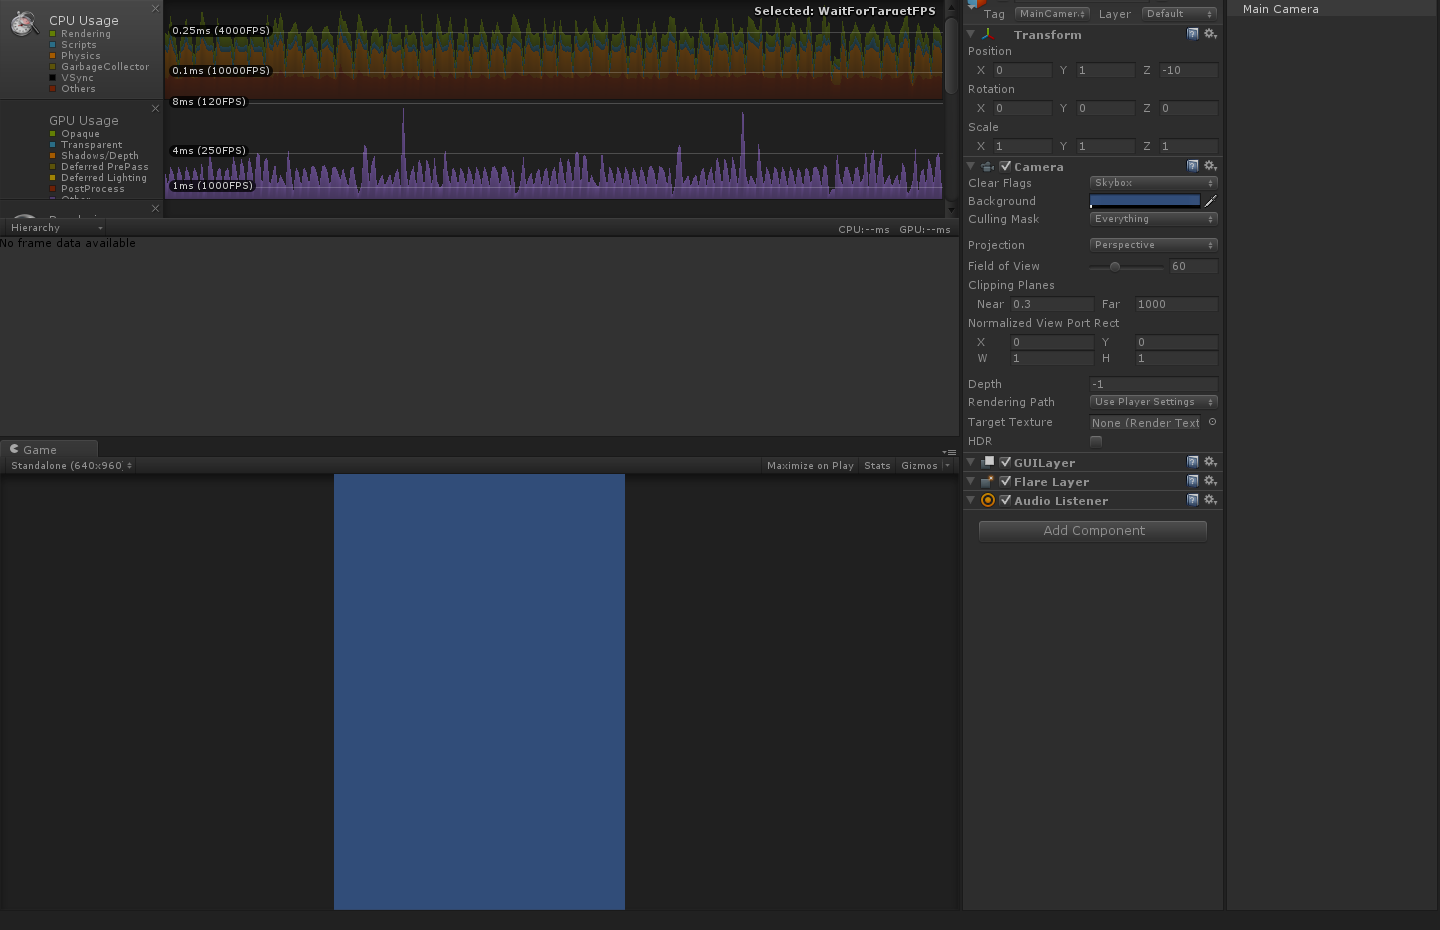Click the Depth input field

pos(1153,384)
